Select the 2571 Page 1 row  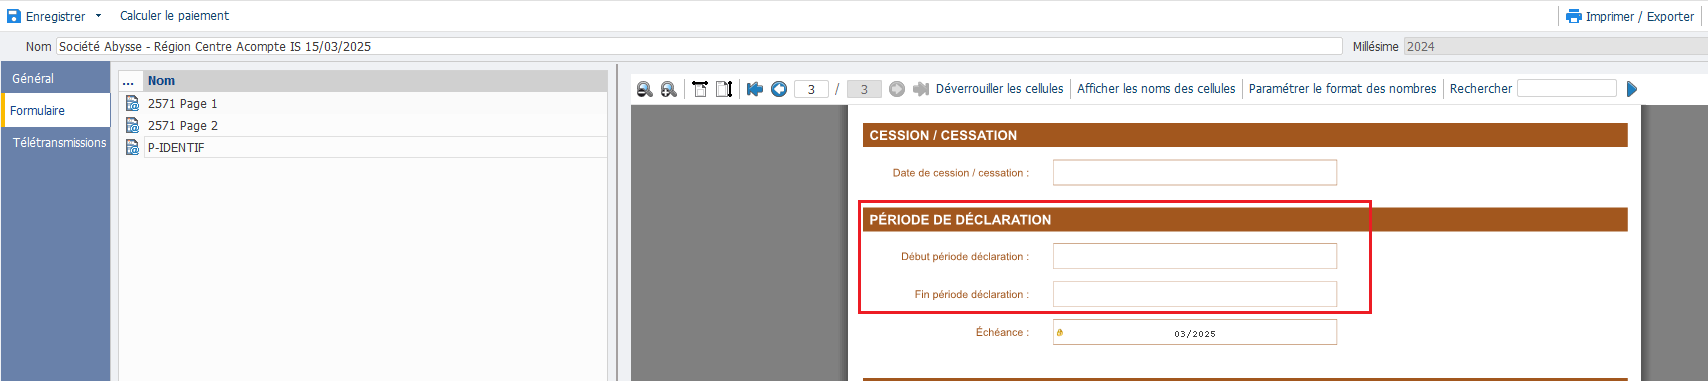[x=375, y=103]
